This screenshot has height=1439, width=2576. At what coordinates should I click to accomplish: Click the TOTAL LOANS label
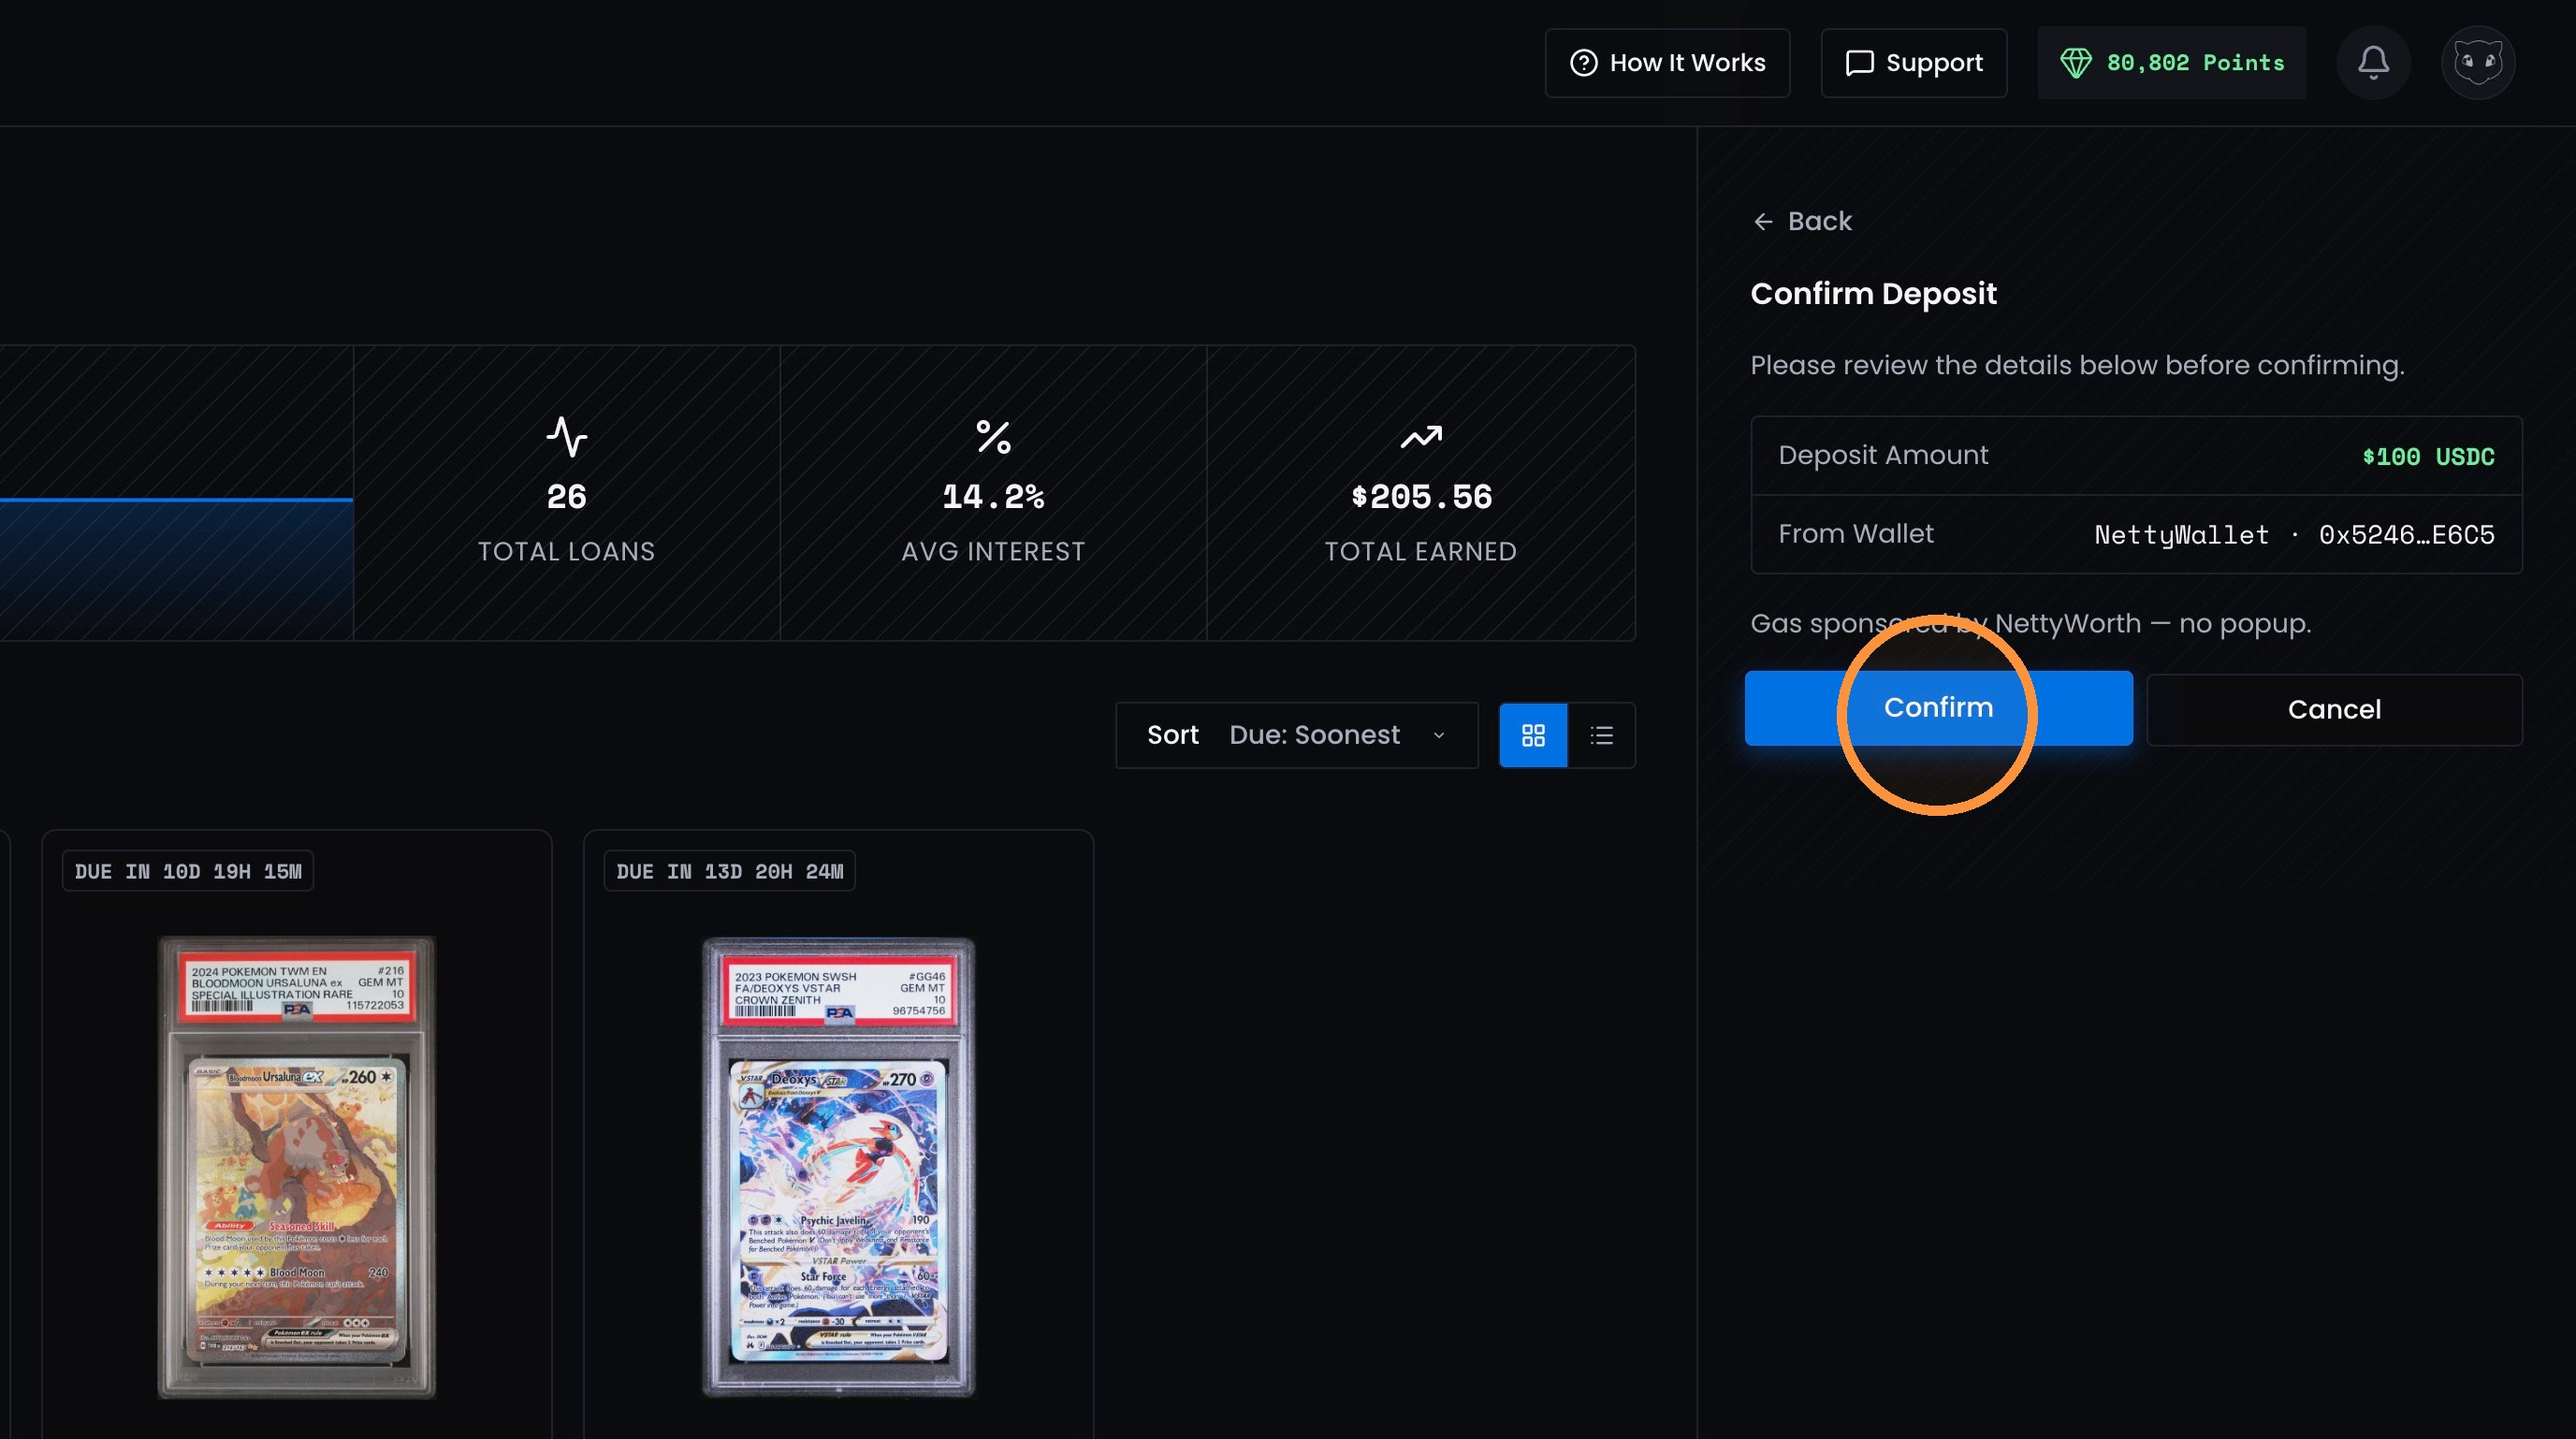click(566, 552)
